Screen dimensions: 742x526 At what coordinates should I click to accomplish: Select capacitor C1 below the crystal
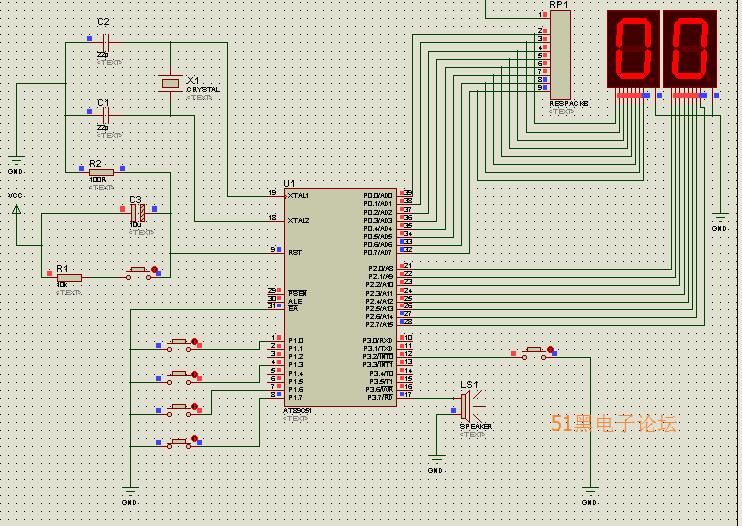click(105, 115)
